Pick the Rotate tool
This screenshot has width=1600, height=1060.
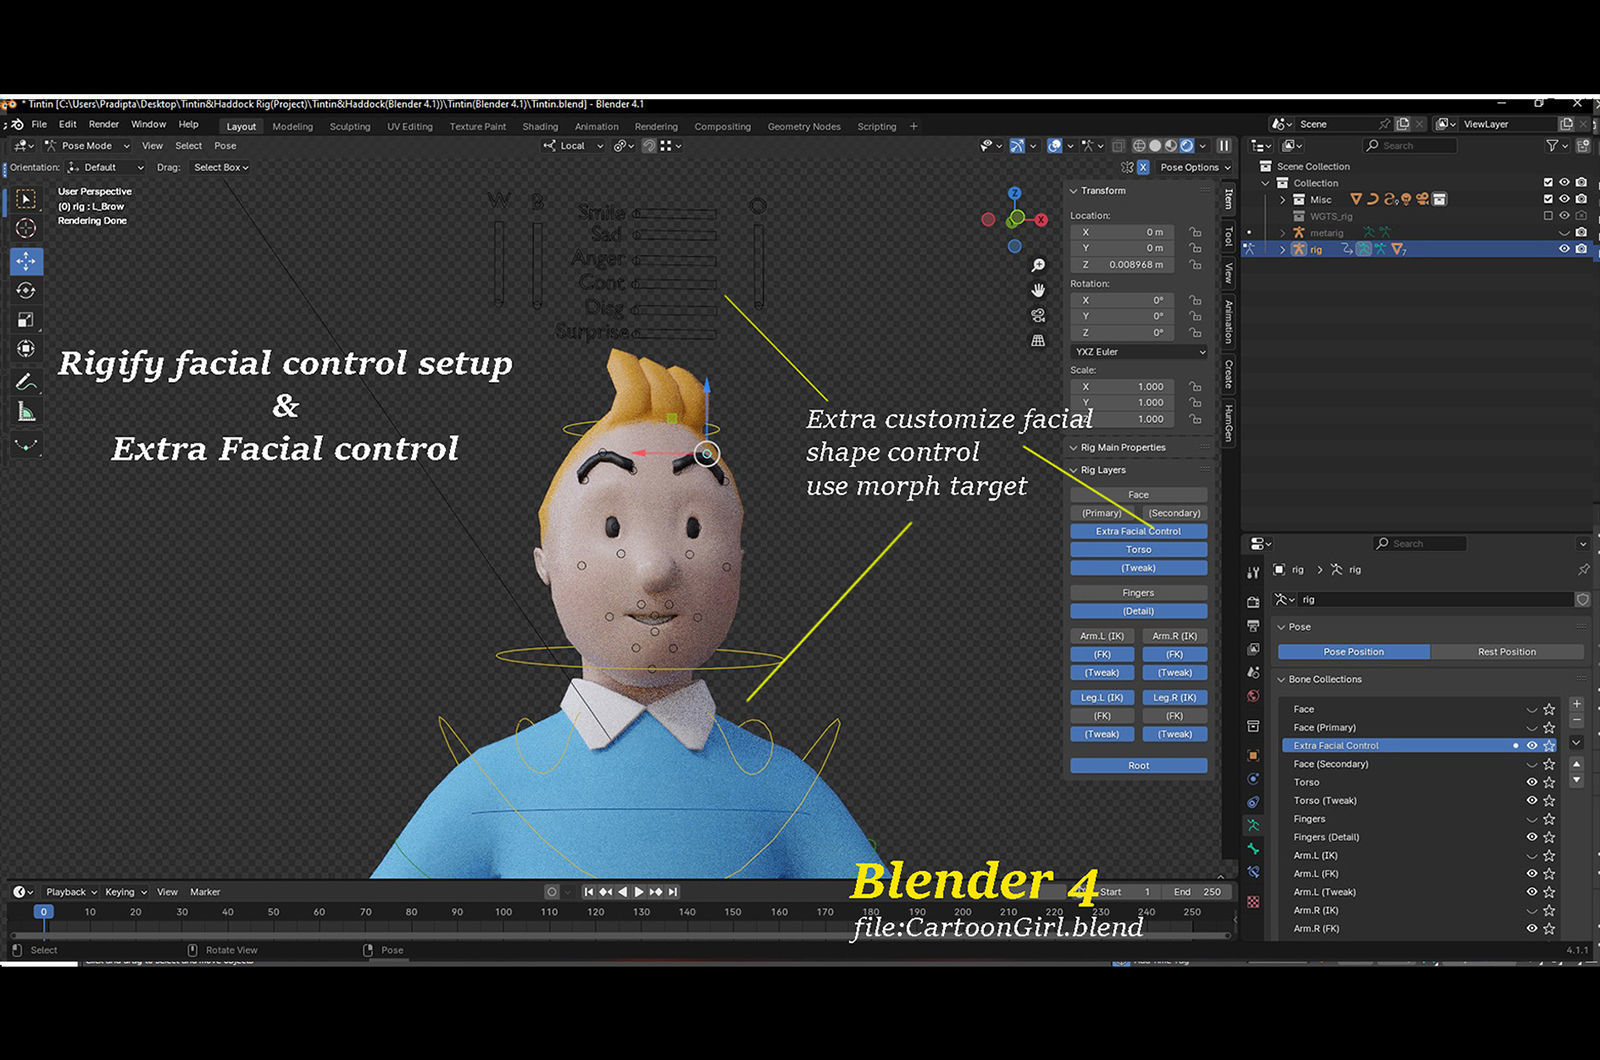pyautogui.click(x=26, y=290)
